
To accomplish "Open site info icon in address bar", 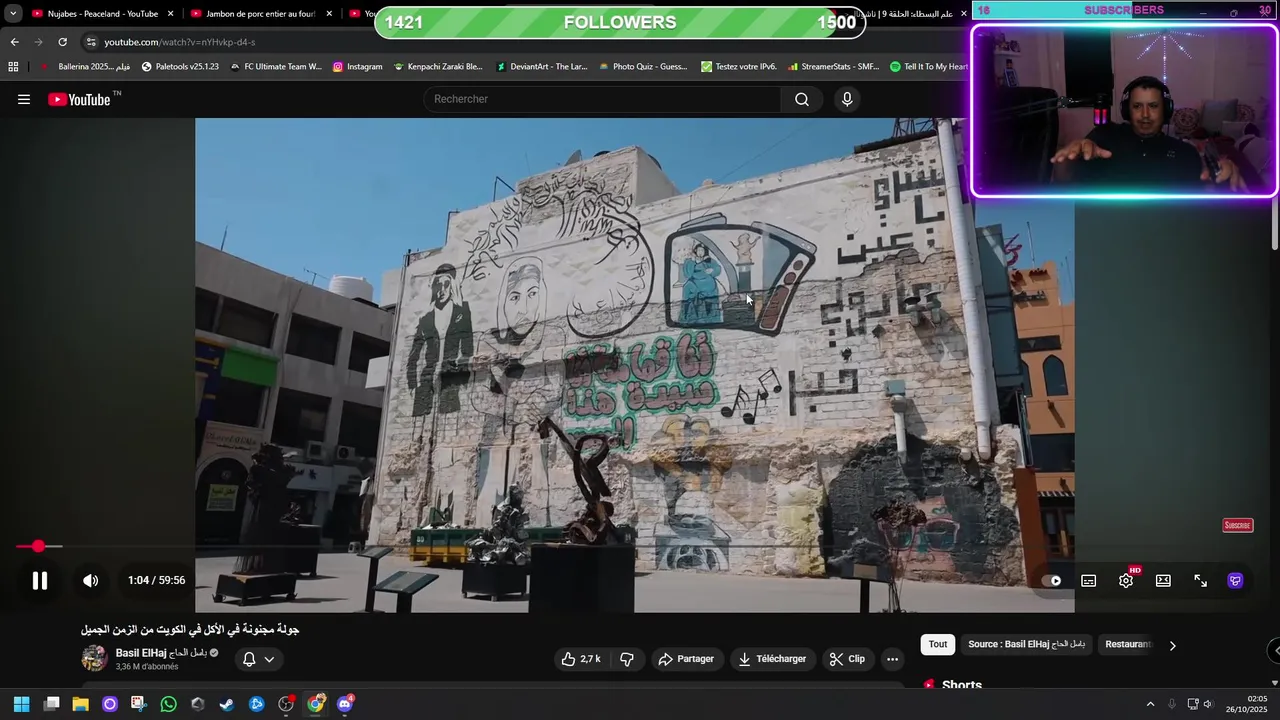I will 91,42.
